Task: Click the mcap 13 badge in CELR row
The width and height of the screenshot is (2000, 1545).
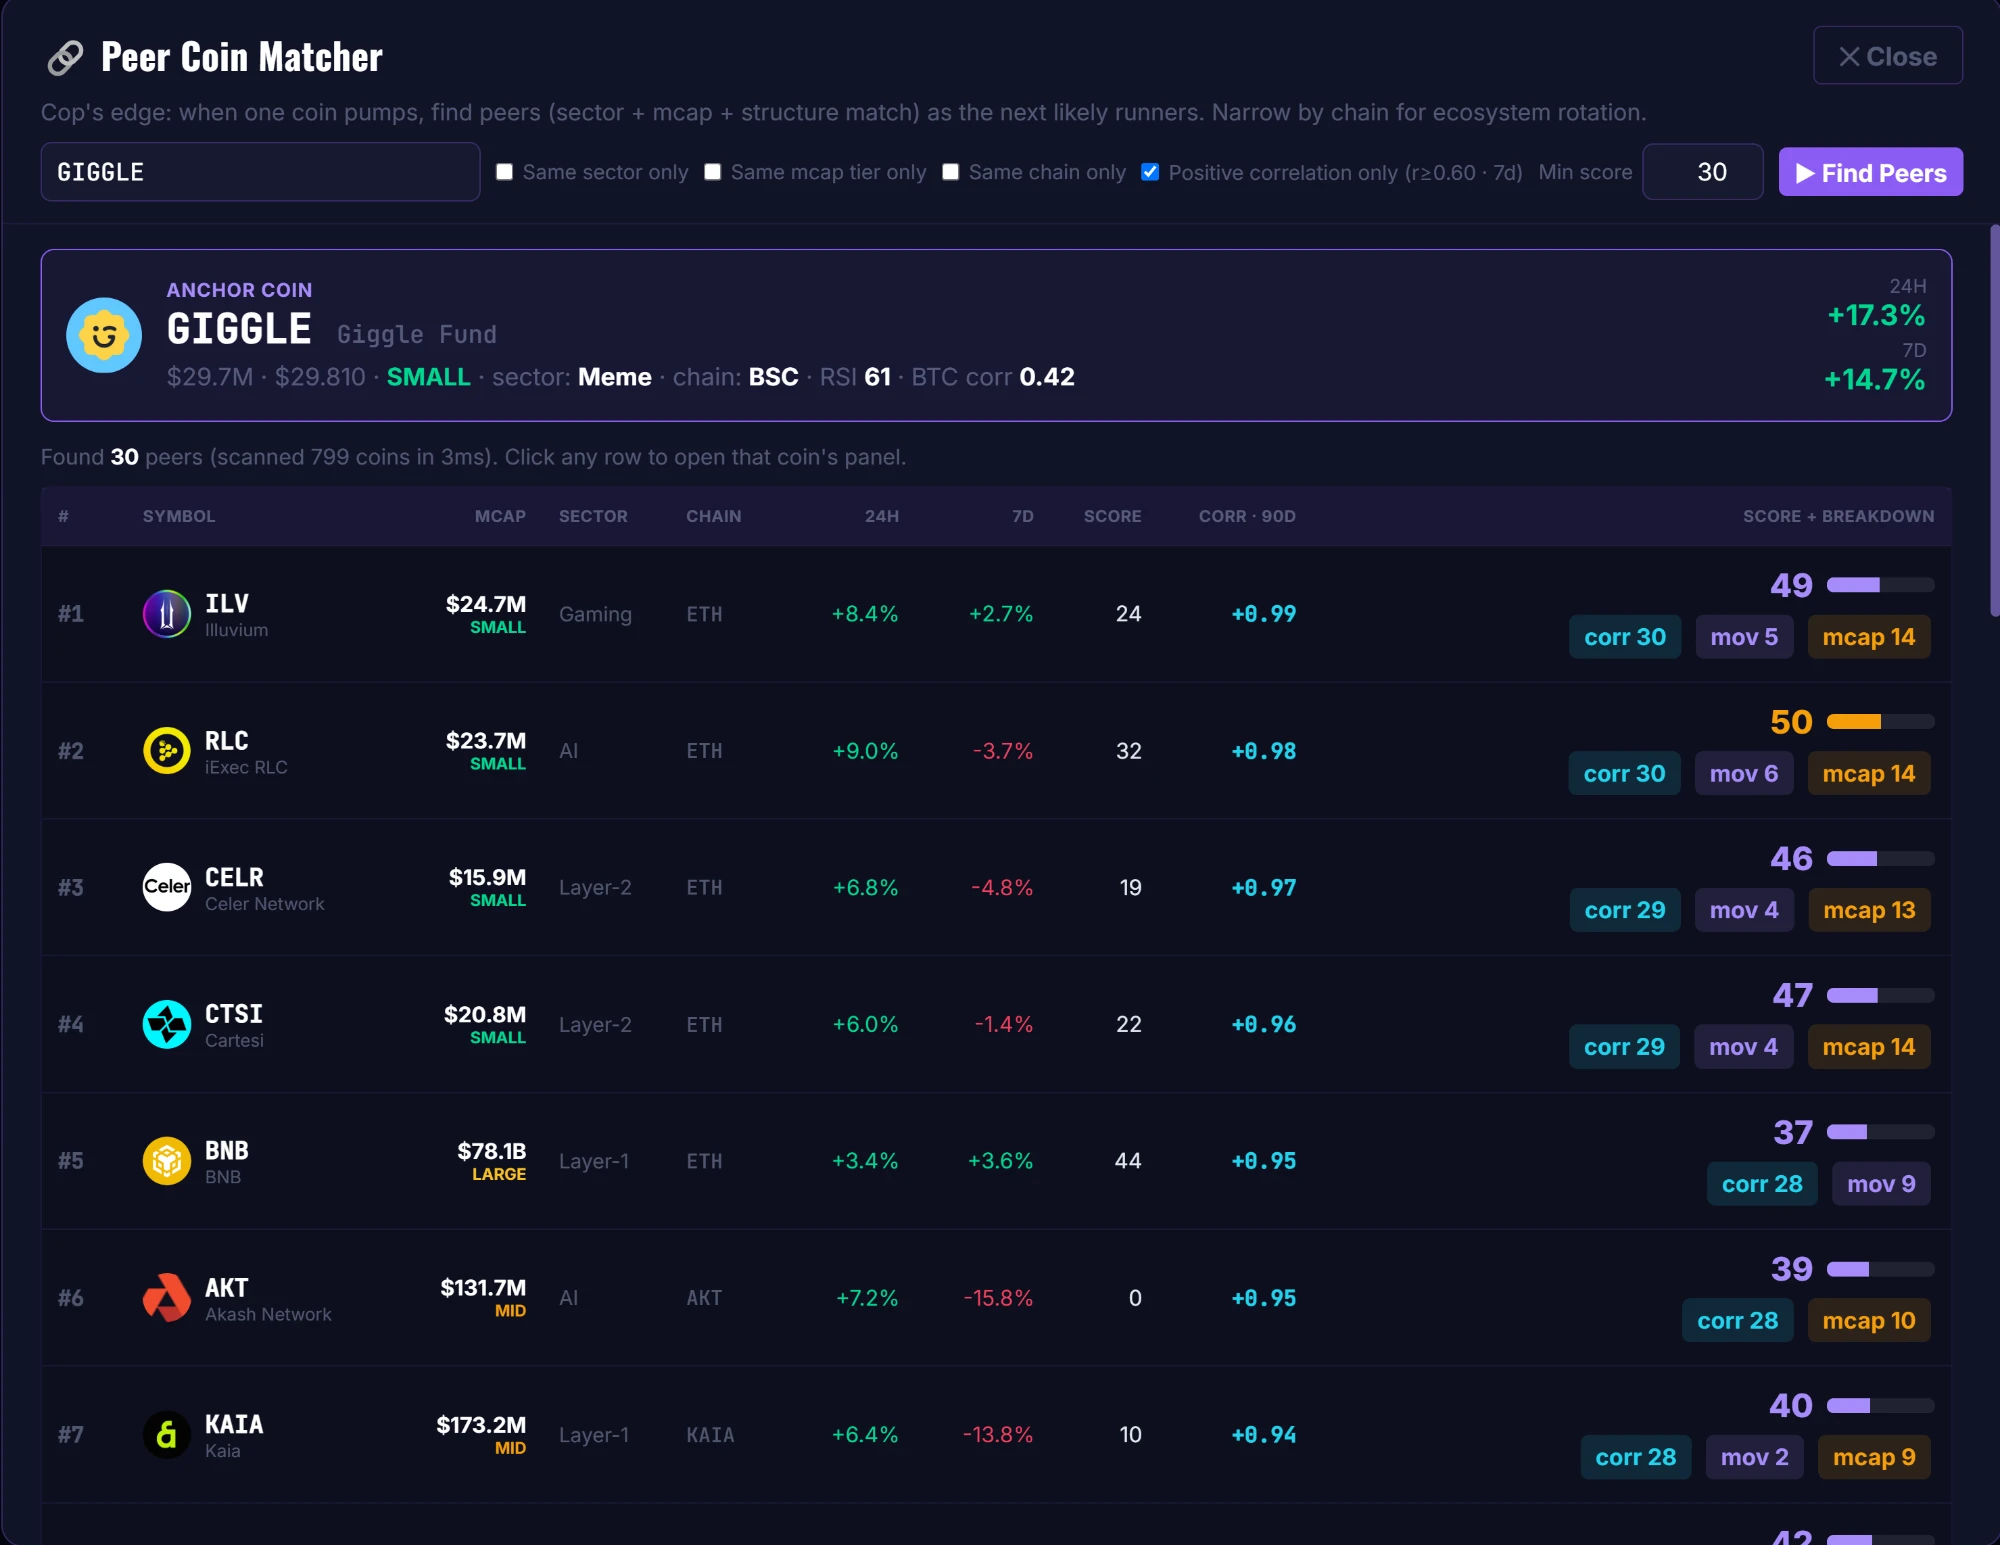Action: pos(1869,911)
